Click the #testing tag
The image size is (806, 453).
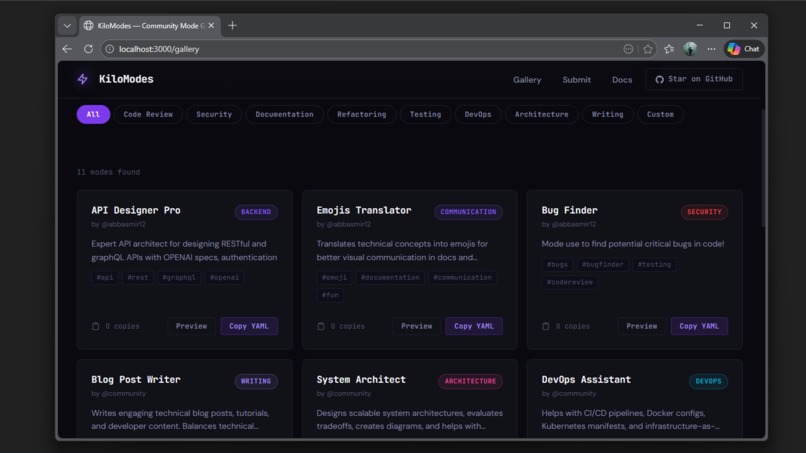[x=654, y=265]
